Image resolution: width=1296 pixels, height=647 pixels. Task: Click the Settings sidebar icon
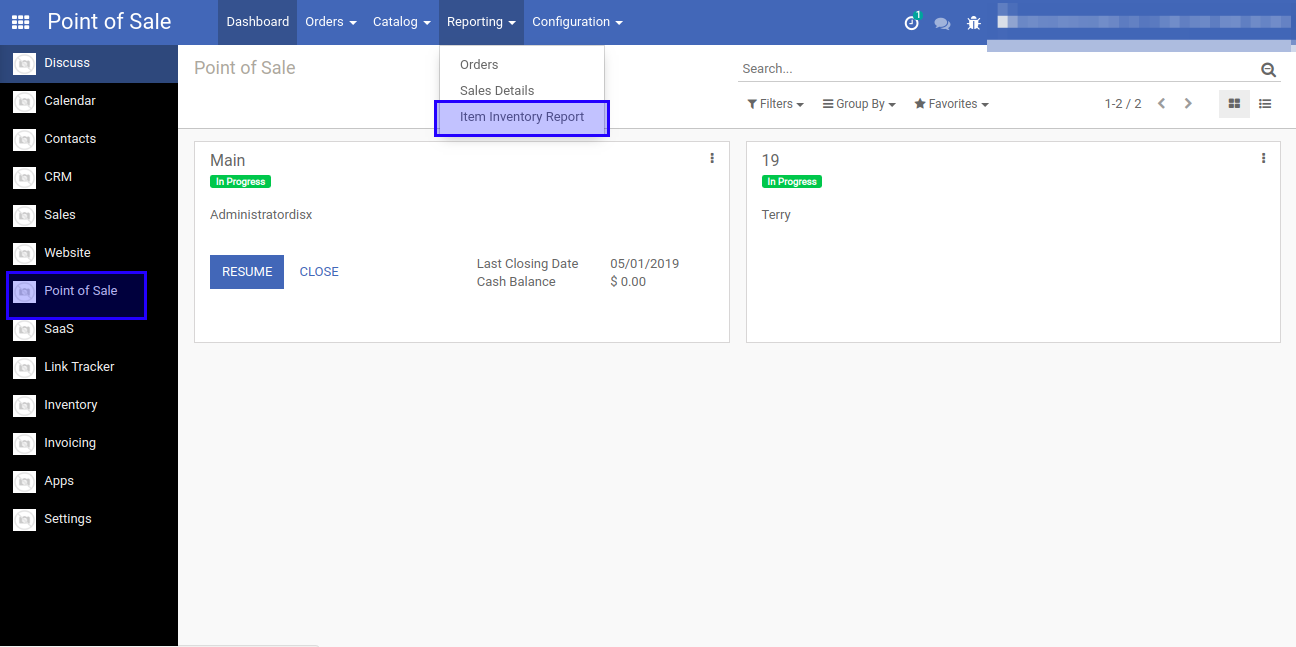25,519
